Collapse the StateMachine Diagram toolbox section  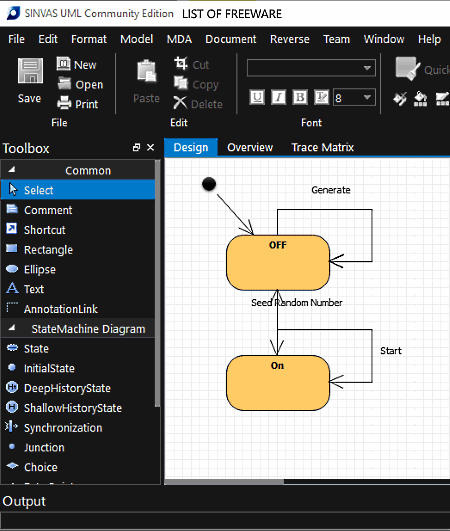coord(12,328)
